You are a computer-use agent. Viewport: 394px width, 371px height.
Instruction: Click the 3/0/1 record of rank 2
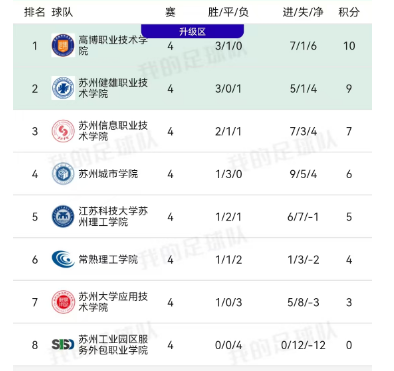click(228, 88)
